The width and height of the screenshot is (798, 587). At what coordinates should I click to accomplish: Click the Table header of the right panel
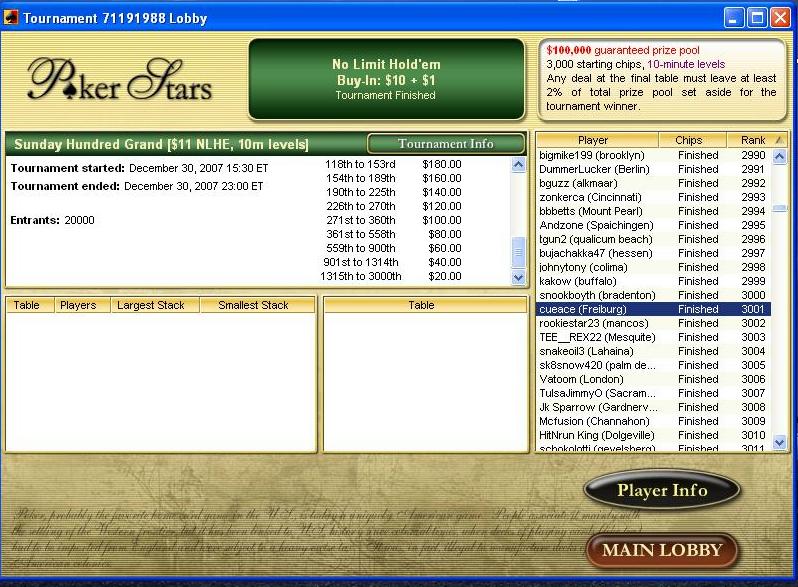[425, 305]
